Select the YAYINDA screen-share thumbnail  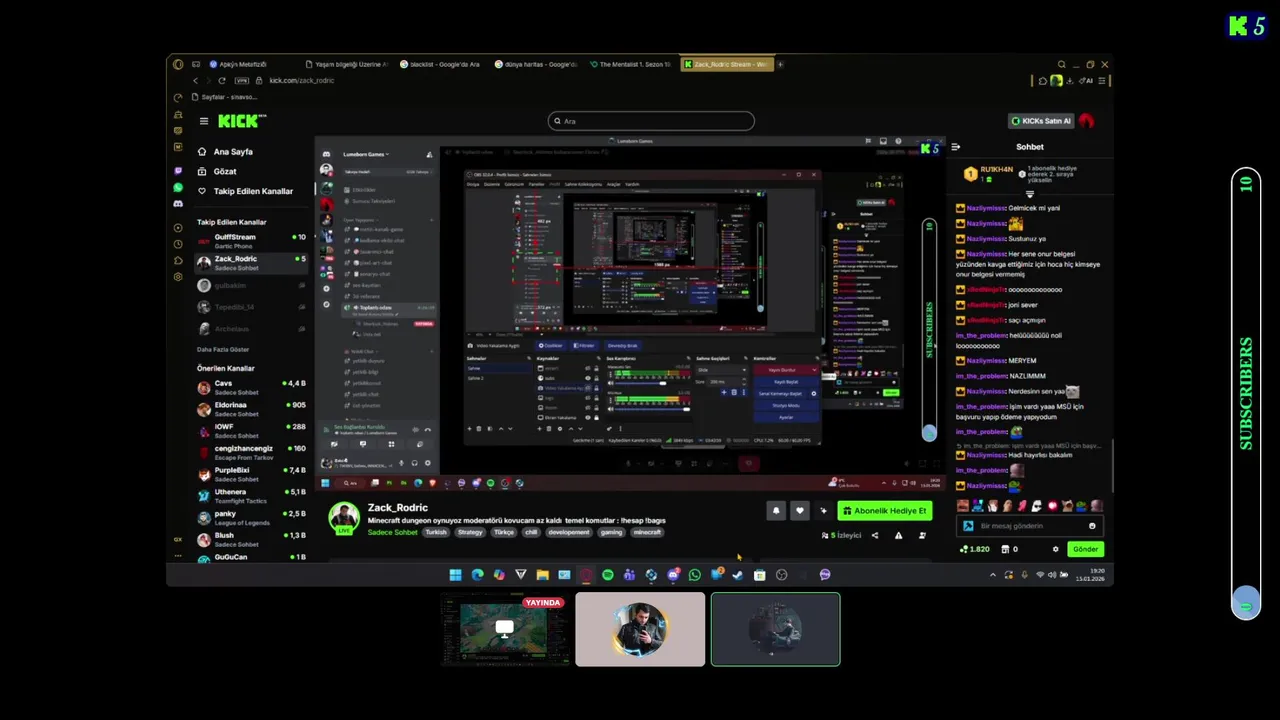point(505,629)
